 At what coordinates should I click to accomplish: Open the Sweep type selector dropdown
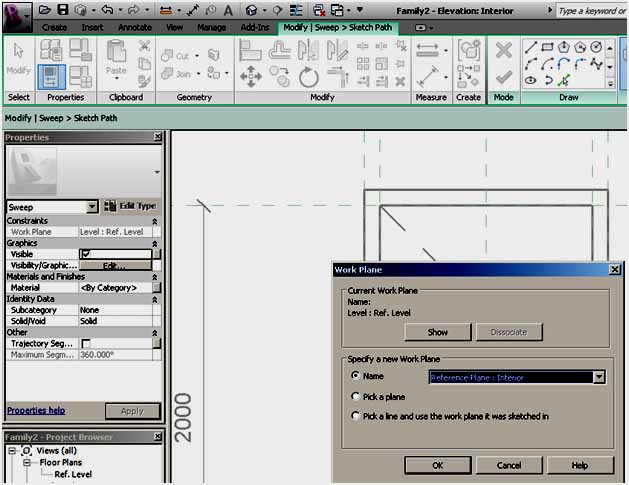click(92, 206)
